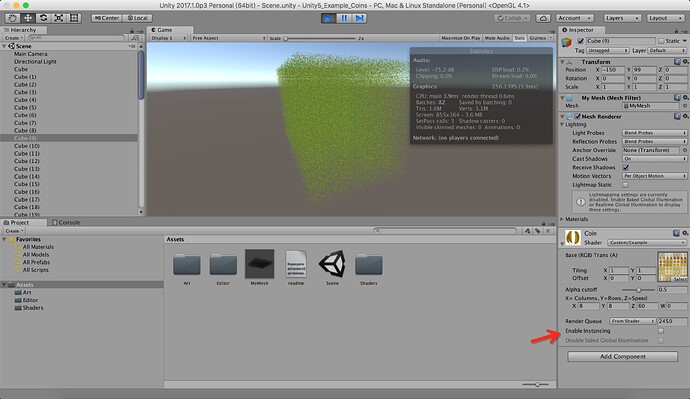
Task: Select the Move tool
Action: click(x=28, y=18)
